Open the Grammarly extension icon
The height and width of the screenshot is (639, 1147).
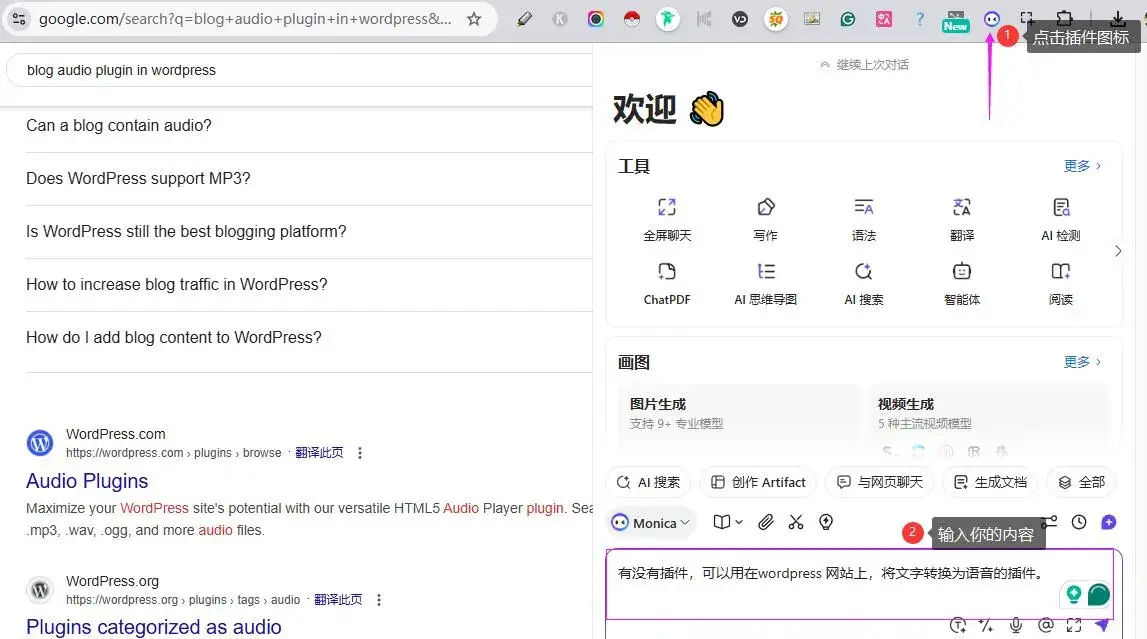click(x=848, y=19)
